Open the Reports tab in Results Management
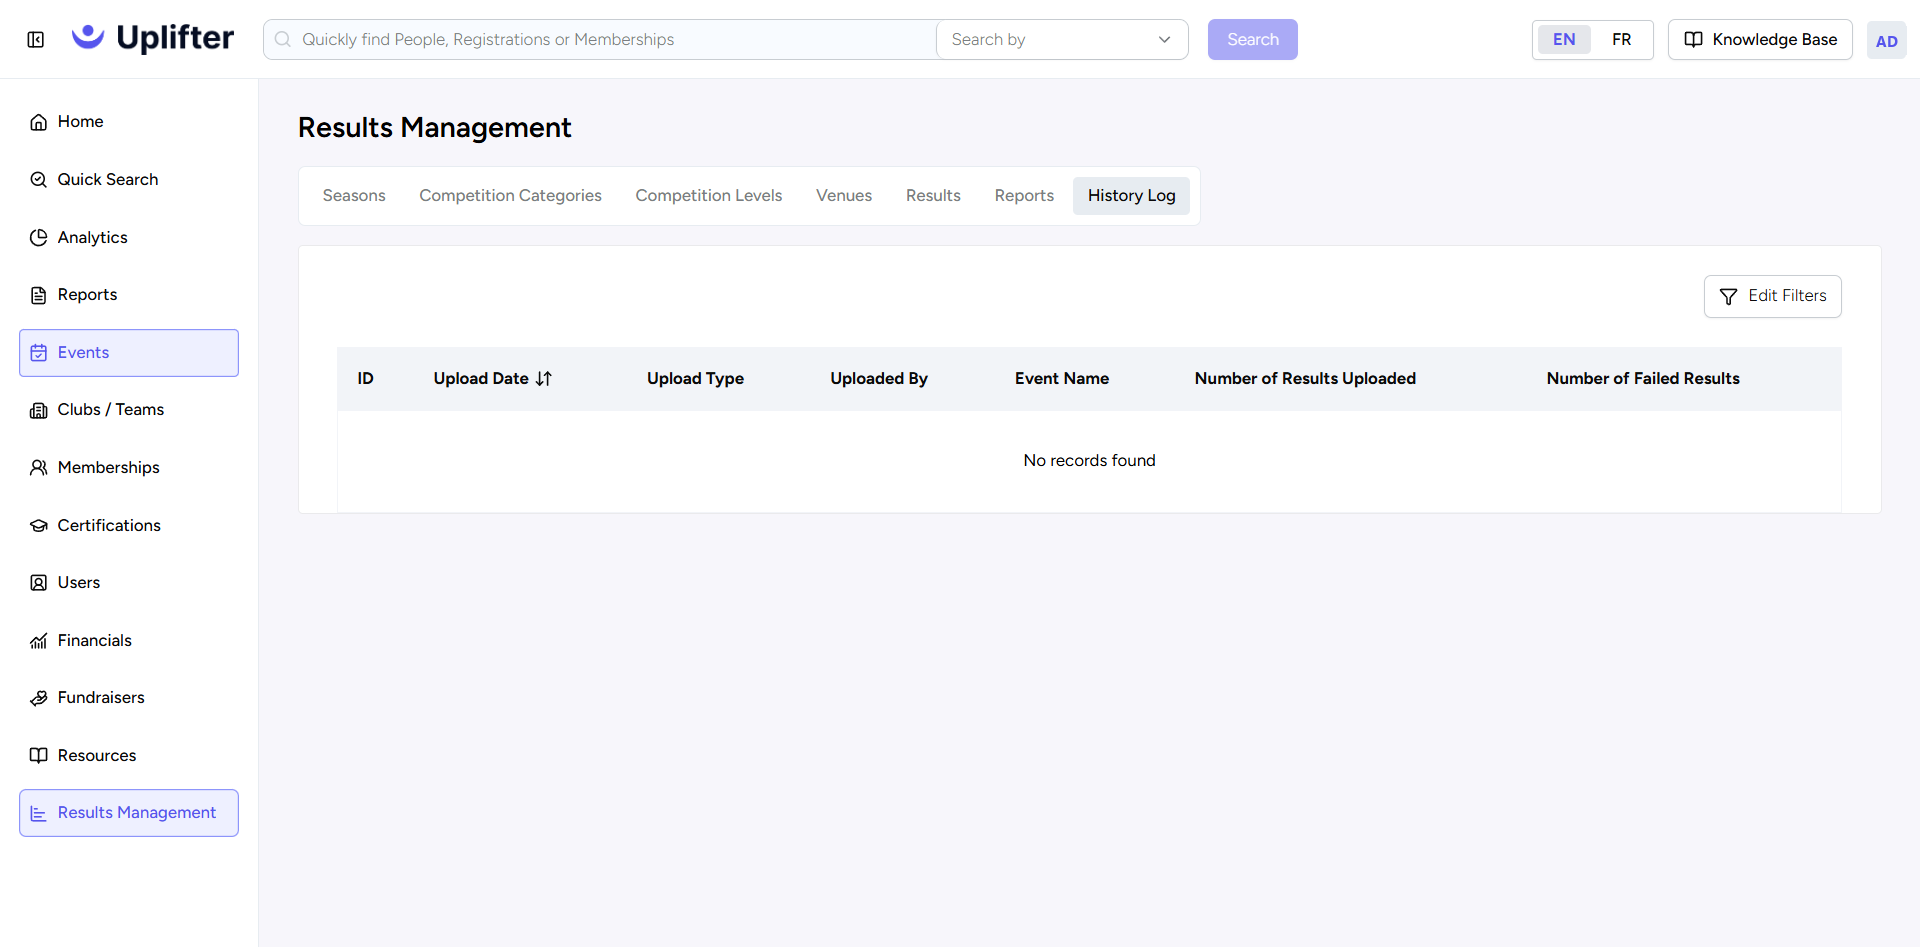This screenshot has height=947, width=1920. 1024,196
